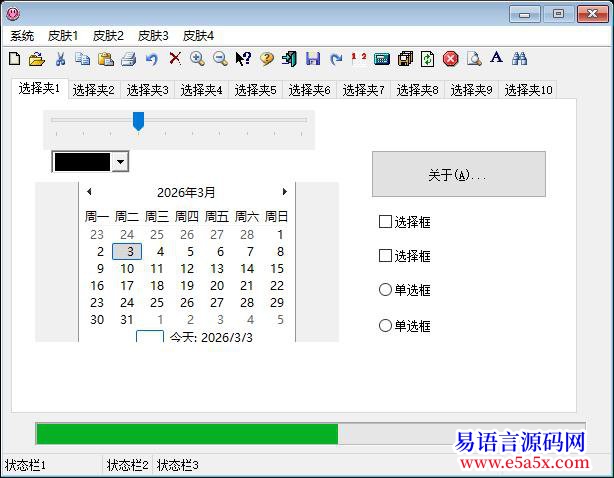Select the first 单选框 radio button
Screen dimensions: 614x478
386,290
